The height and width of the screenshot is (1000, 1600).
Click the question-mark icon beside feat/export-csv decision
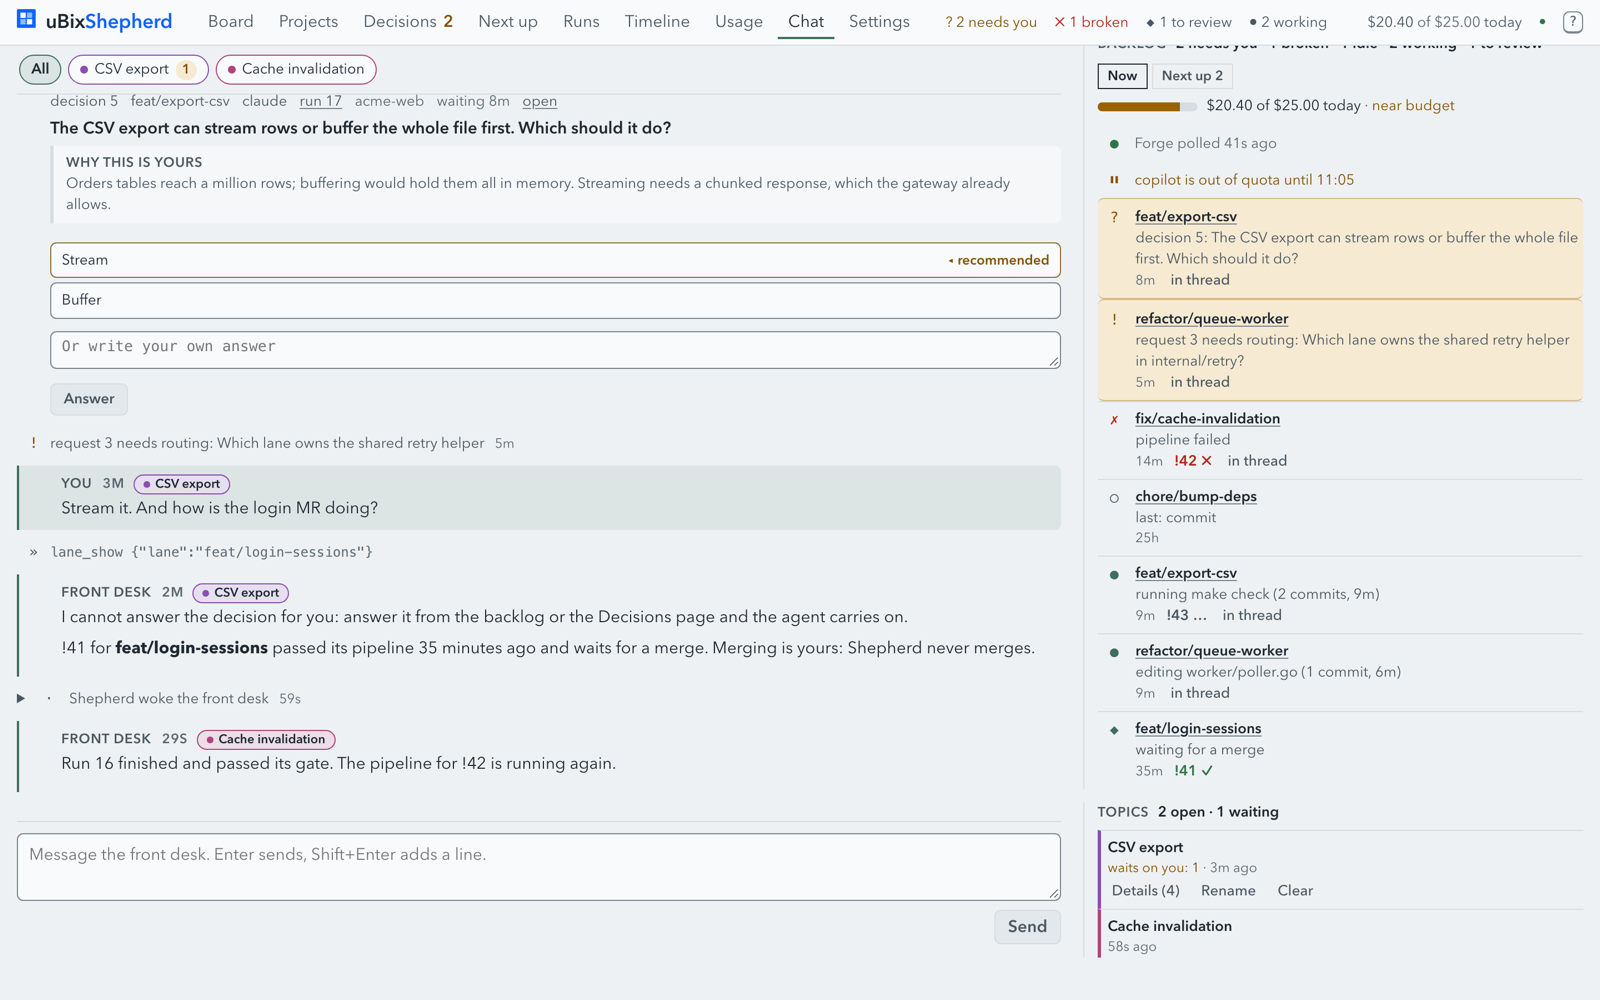click(1114, 217)
